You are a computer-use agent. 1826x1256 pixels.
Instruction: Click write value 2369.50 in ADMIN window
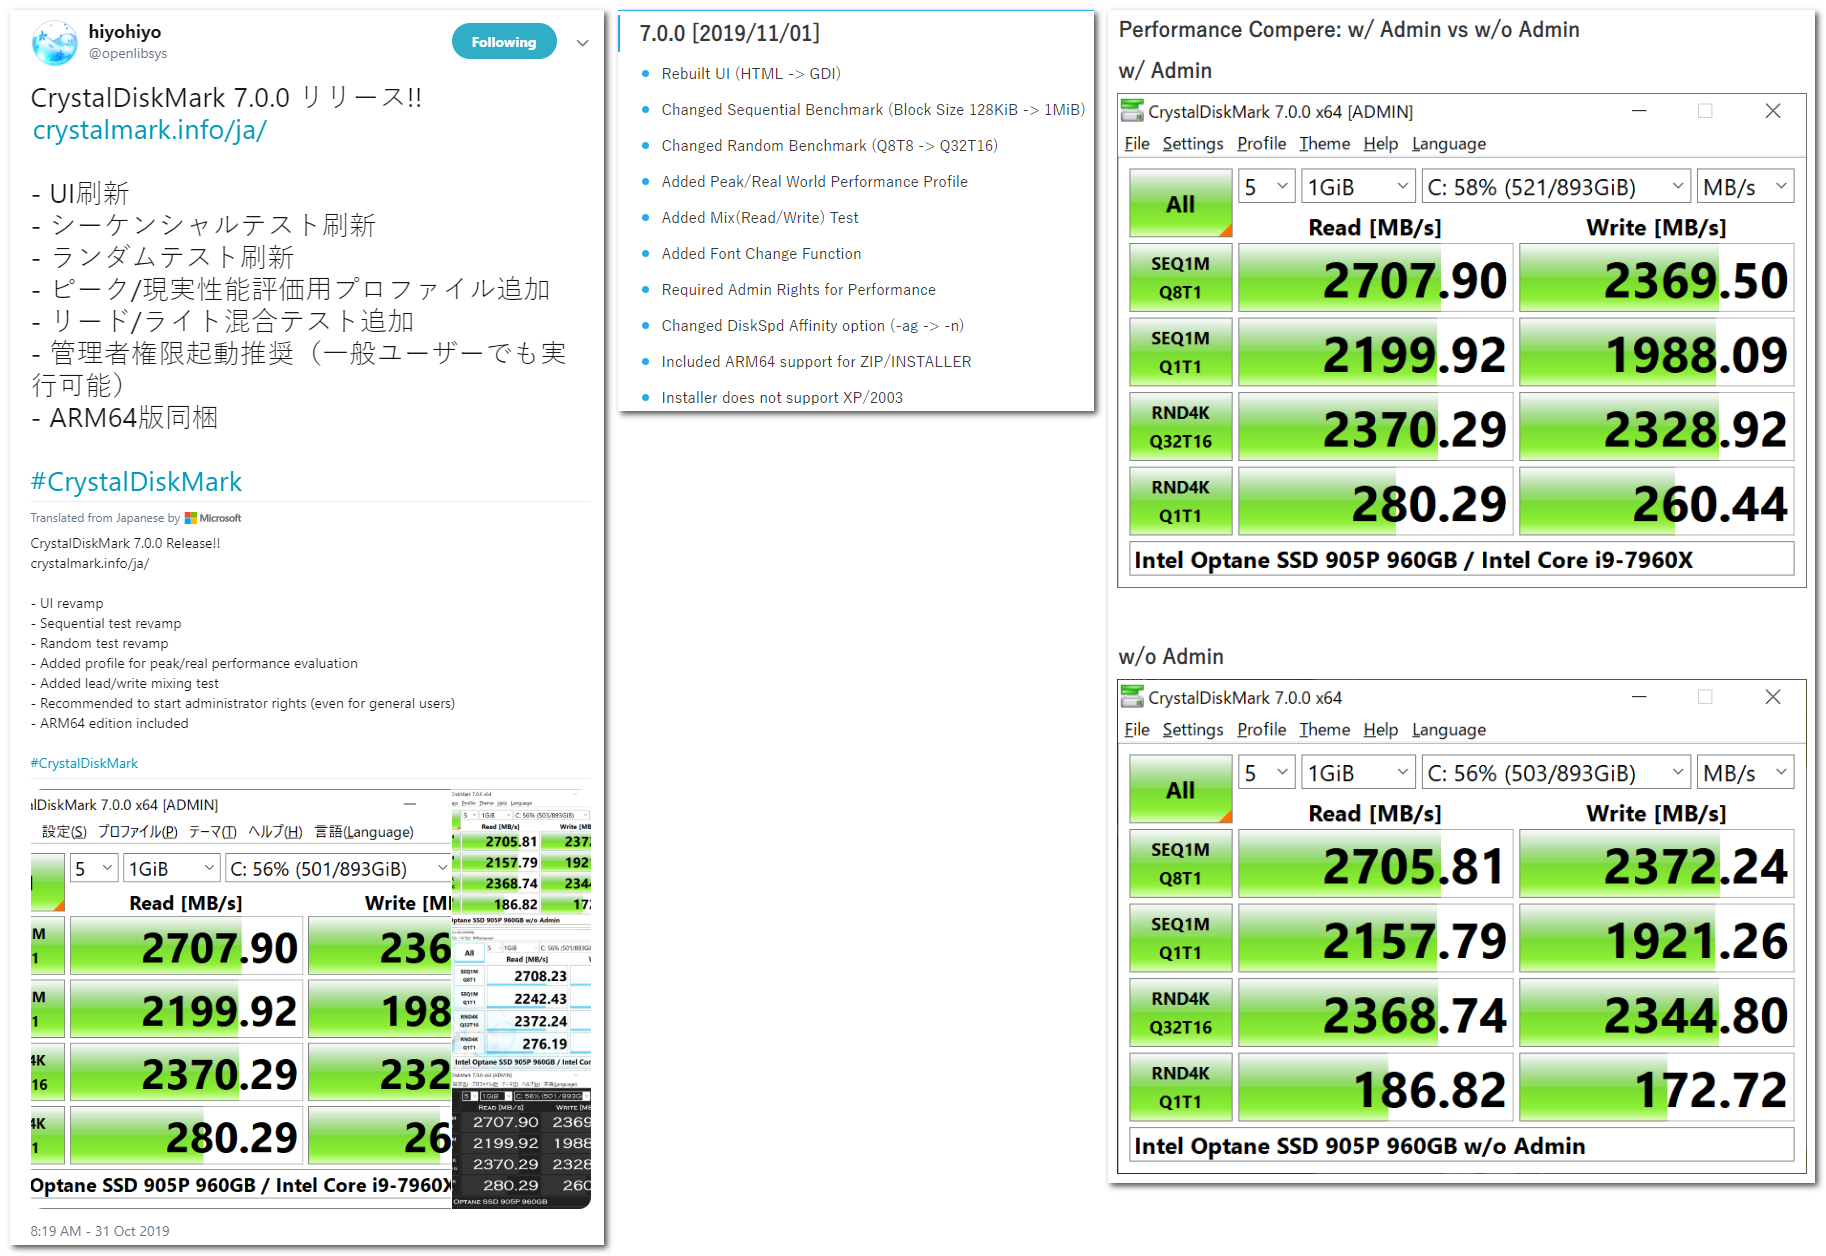click(x=1657, y=278)
